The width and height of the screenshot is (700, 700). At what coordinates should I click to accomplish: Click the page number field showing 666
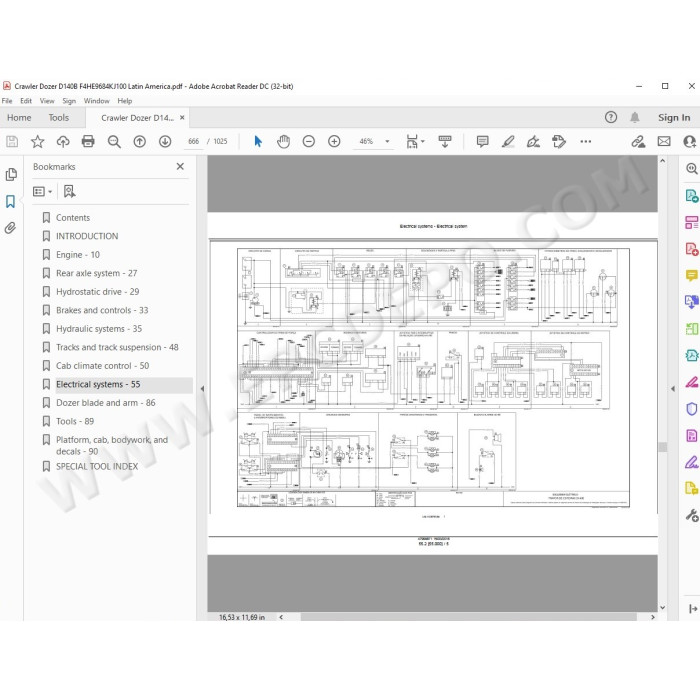tap(193, 142)
